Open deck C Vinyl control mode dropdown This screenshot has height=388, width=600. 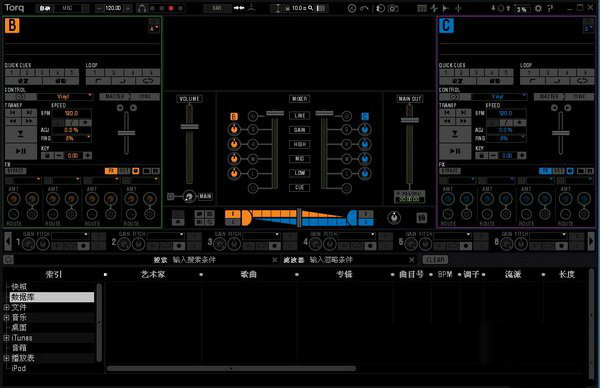click(499, 96)
